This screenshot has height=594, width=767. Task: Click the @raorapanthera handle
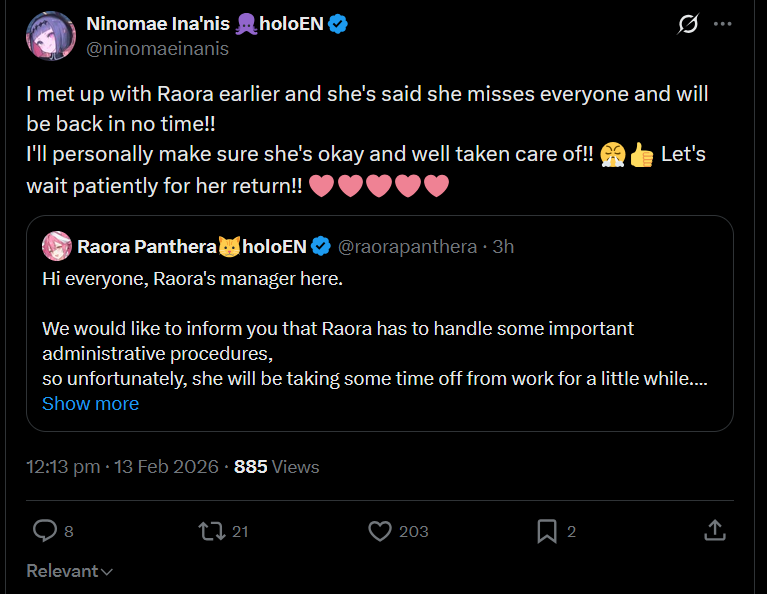click(407, 247)
